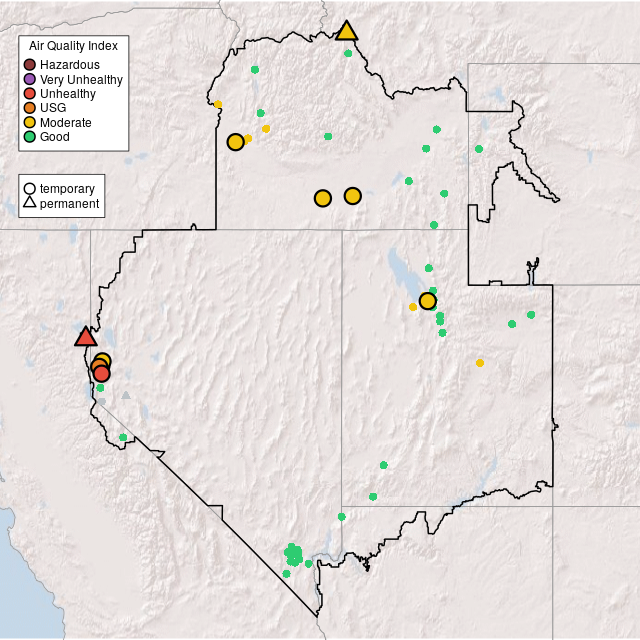This screenshot has height=640, width=640.
Task: Select the large yellow circle in the northwest
Action: click(235, 142)
